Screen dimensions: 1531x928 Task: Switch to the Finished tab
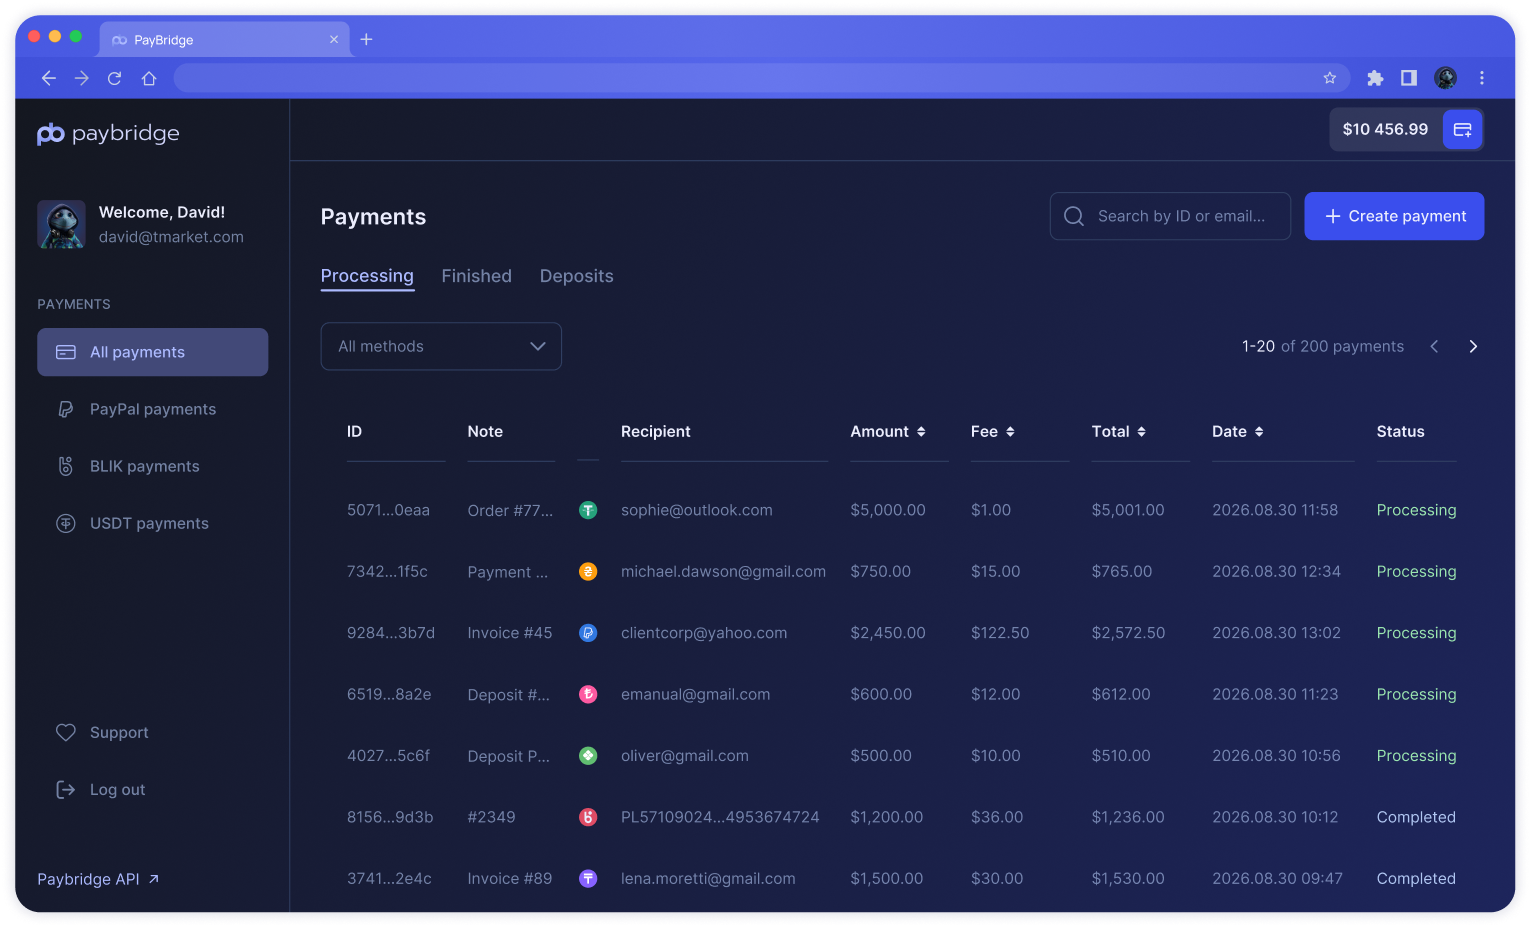tap(477, 276)
